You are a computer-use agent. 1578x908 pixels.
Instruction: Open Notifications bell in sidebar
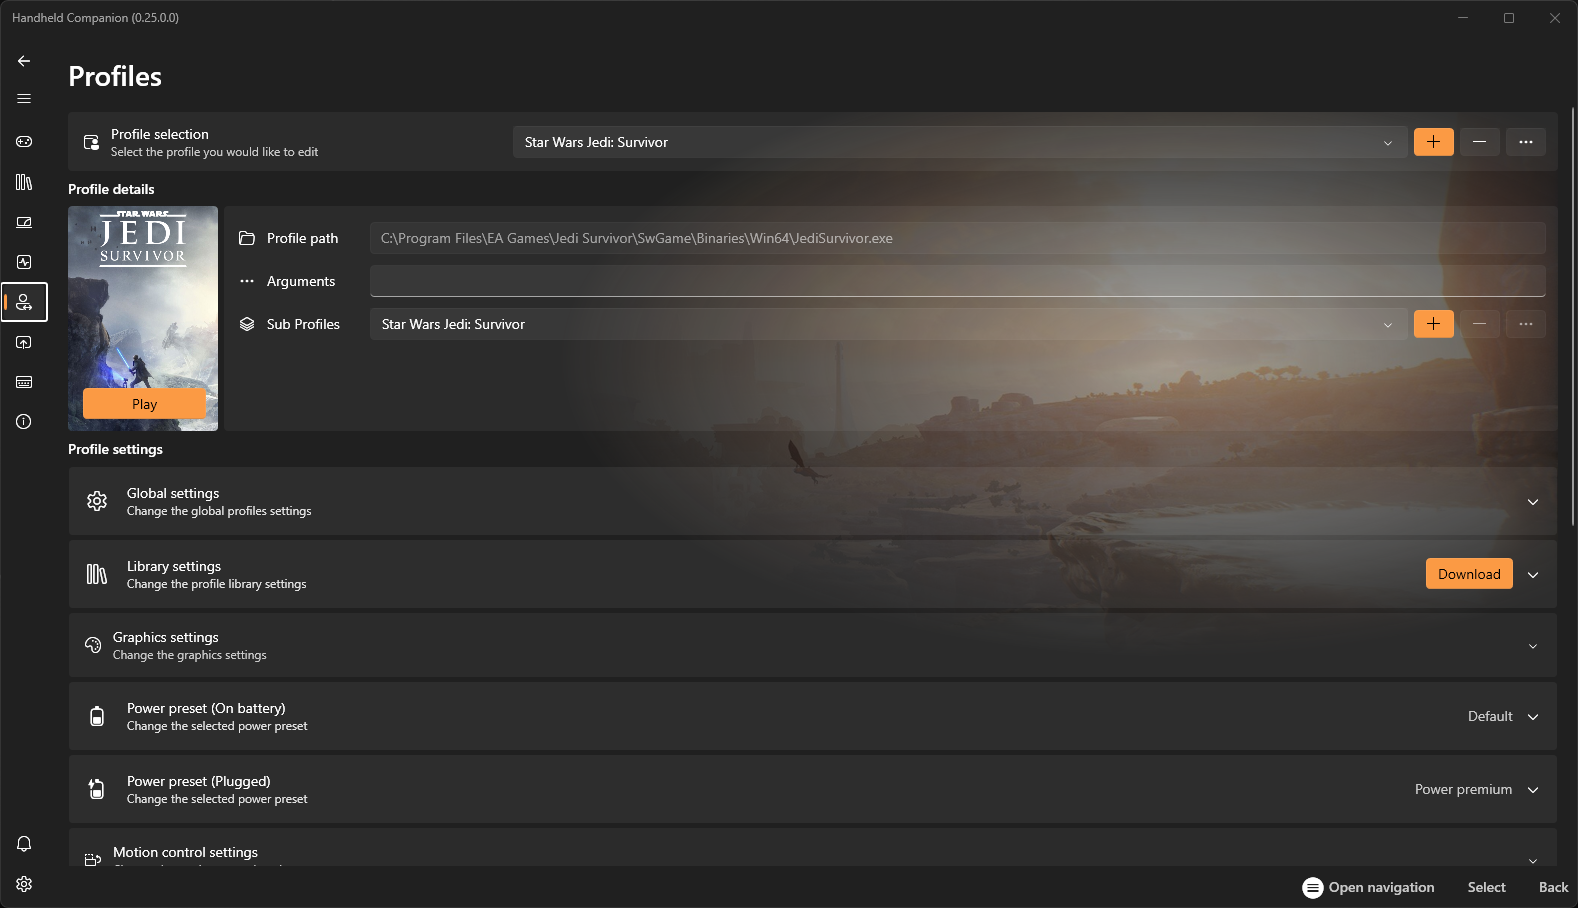click(x=24, y=844)
